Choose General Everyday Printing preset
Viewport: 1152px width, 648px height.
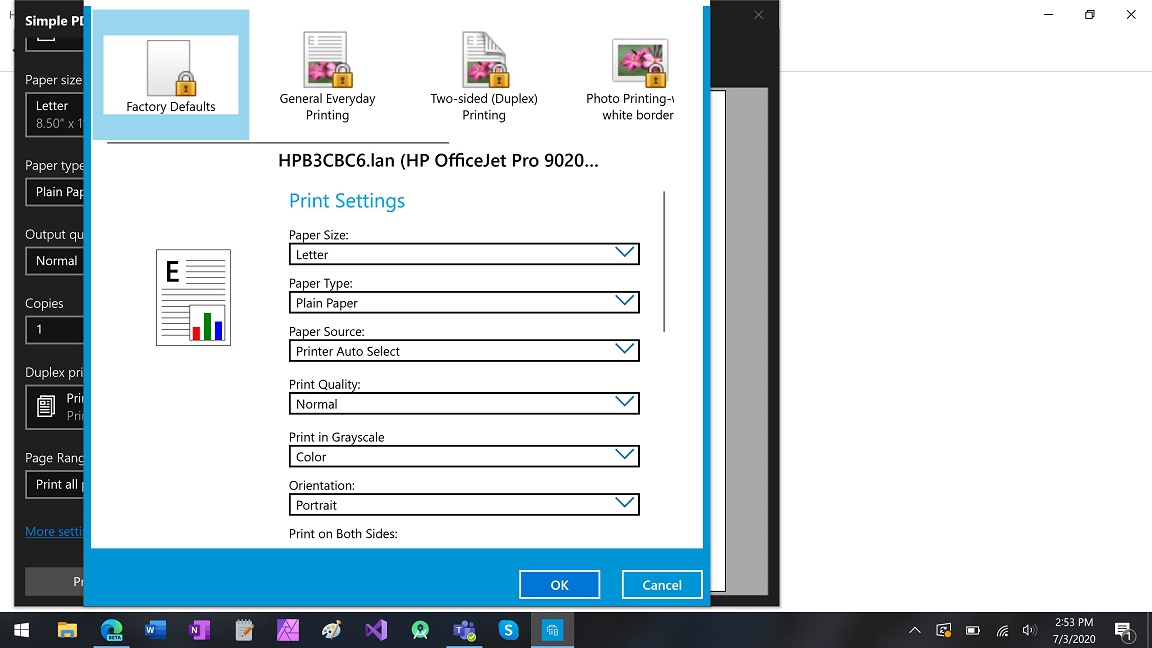tap(327, 76)
